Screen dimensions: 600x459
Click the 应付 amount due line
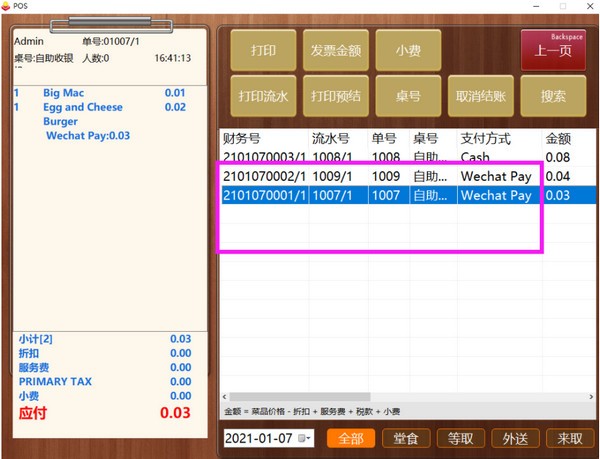click(x=105, y=413)
